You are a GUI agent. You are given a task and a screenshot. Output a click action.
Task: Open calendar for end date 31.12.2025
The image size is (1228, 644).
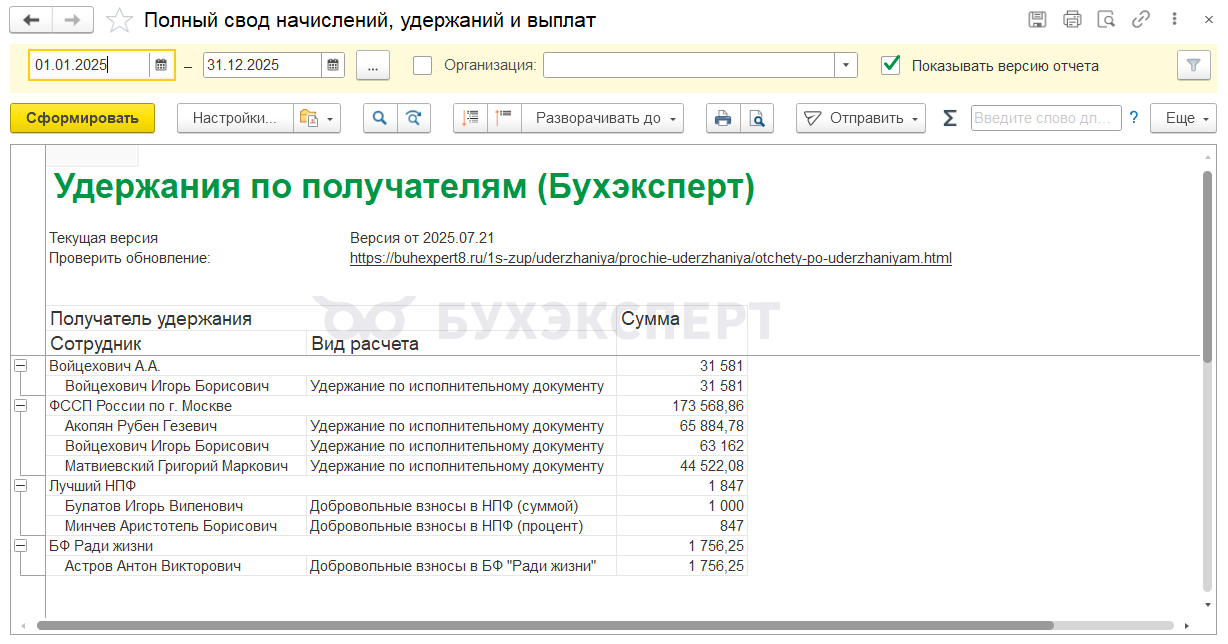(x=333, y=65)
